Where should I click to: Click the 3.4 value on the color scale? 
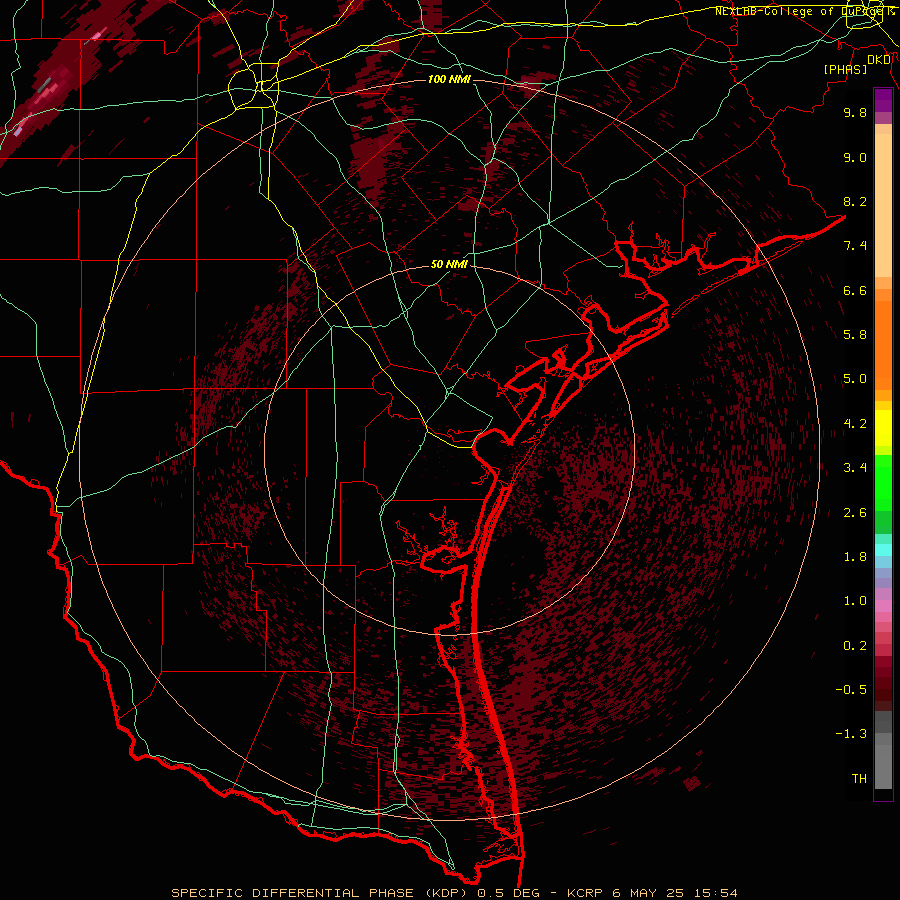click(x=855, y=468)
